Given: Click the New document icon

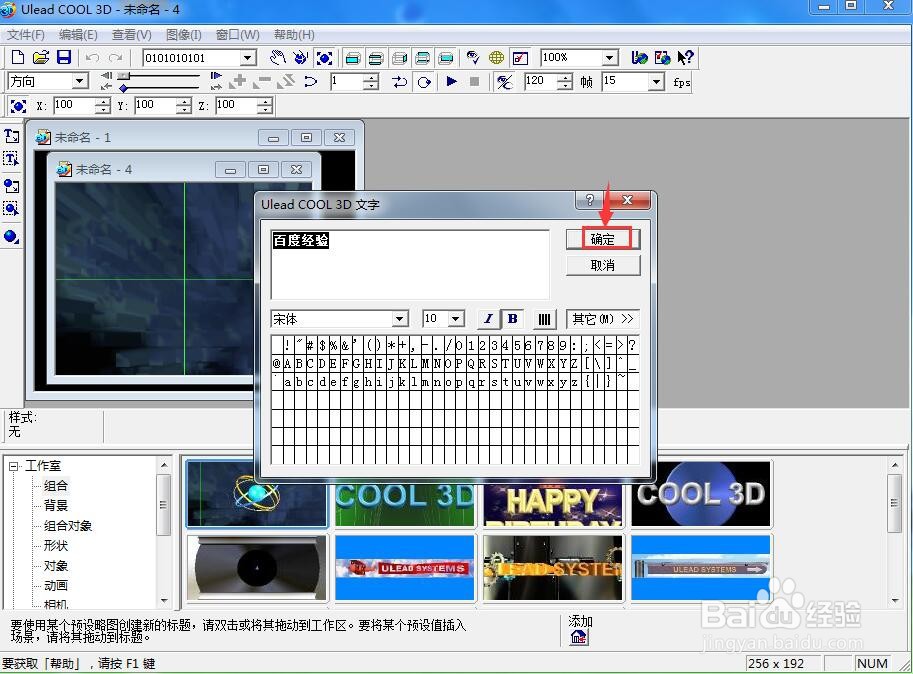Looking at the screenshot, I should (17, 57).
